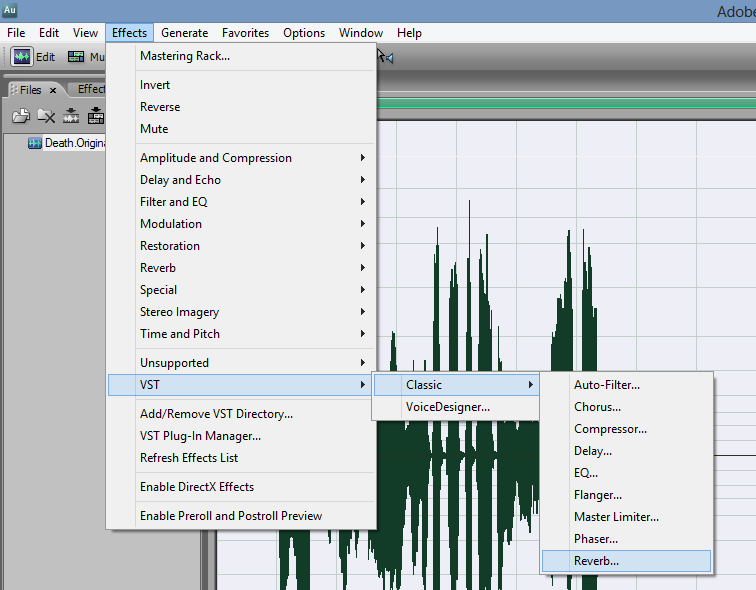Screen dimensions: 756x590
Task: Choose Invert from Effects menu
Action: tap(241, 85)
